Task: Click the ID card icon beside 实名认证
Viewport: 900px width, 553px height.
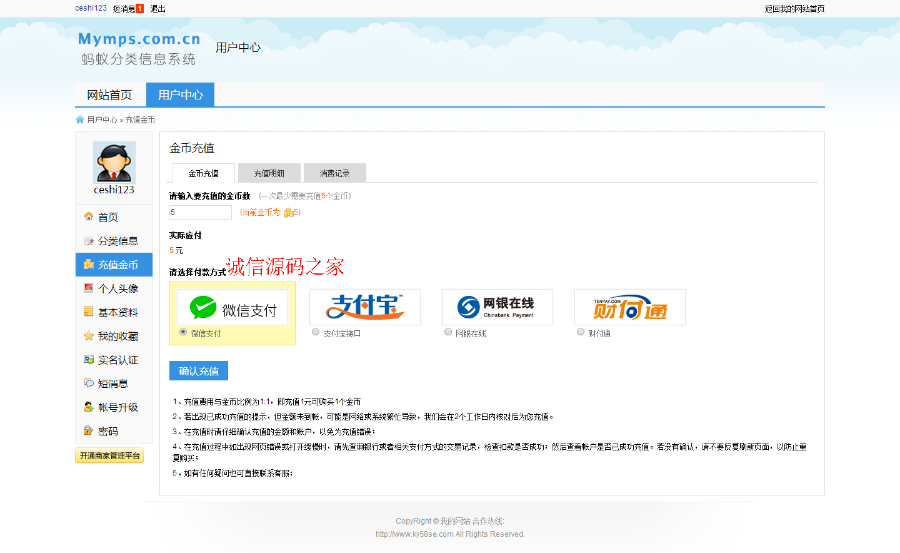Action: point(88,359)
